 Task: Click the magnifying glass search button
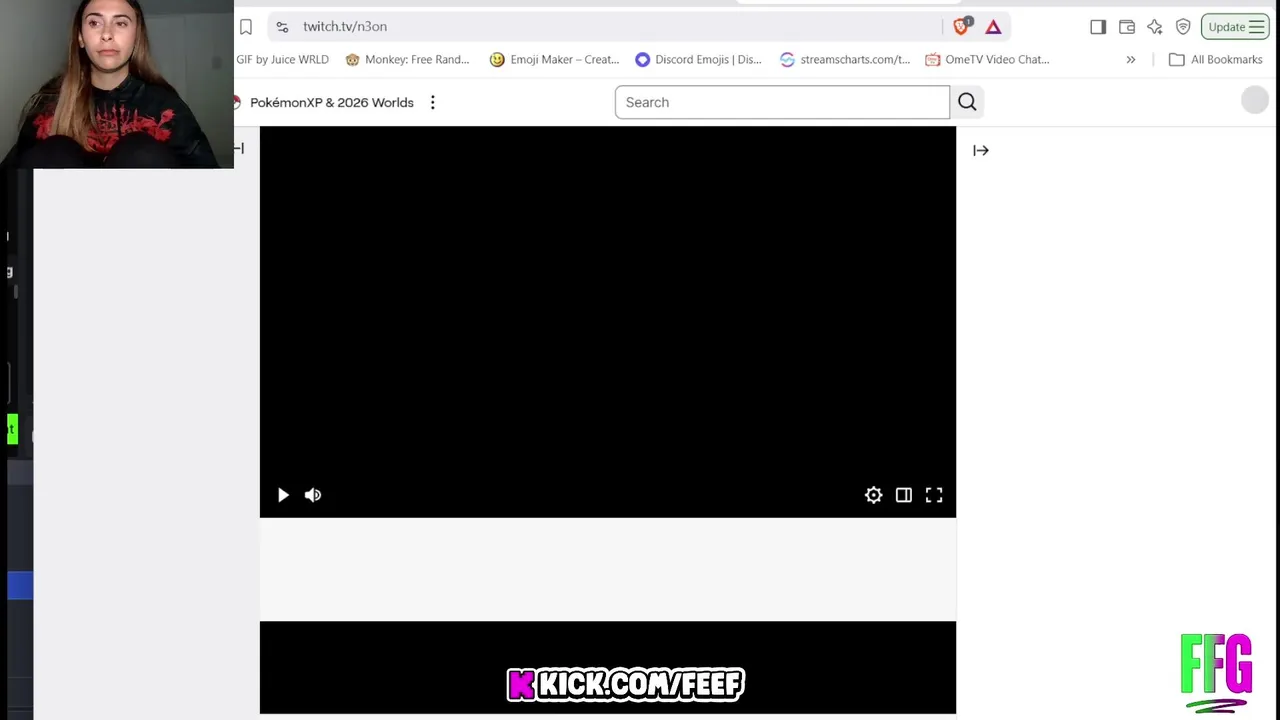coord(967,102)
